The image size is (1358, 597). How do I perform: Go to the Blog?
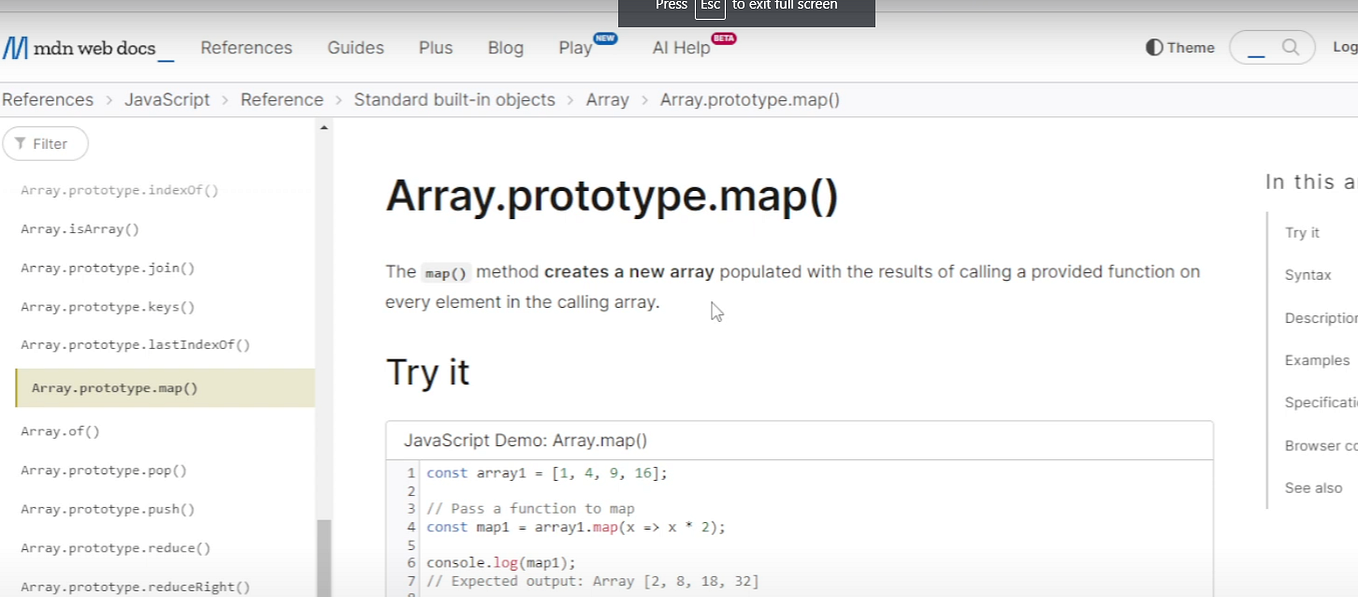pos(505,47)
